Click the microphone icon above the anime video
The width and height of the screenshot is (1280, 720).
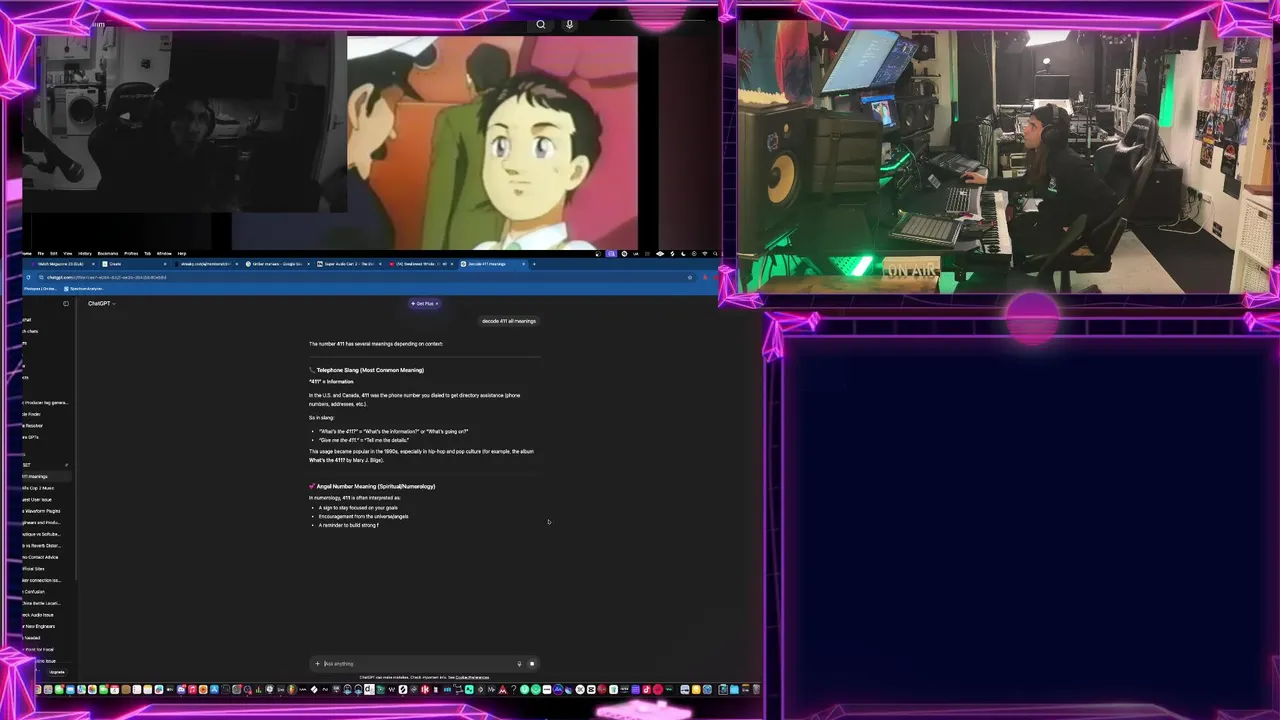coord(569,25)
